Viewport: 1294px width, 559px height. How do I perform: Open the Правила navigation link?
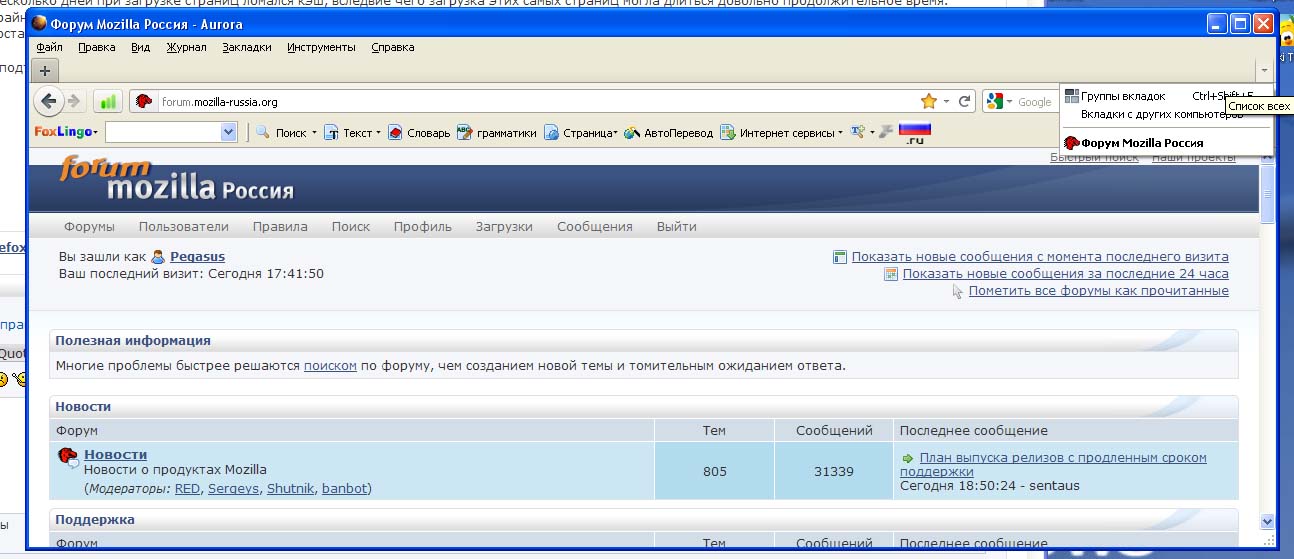pos(280,226)
